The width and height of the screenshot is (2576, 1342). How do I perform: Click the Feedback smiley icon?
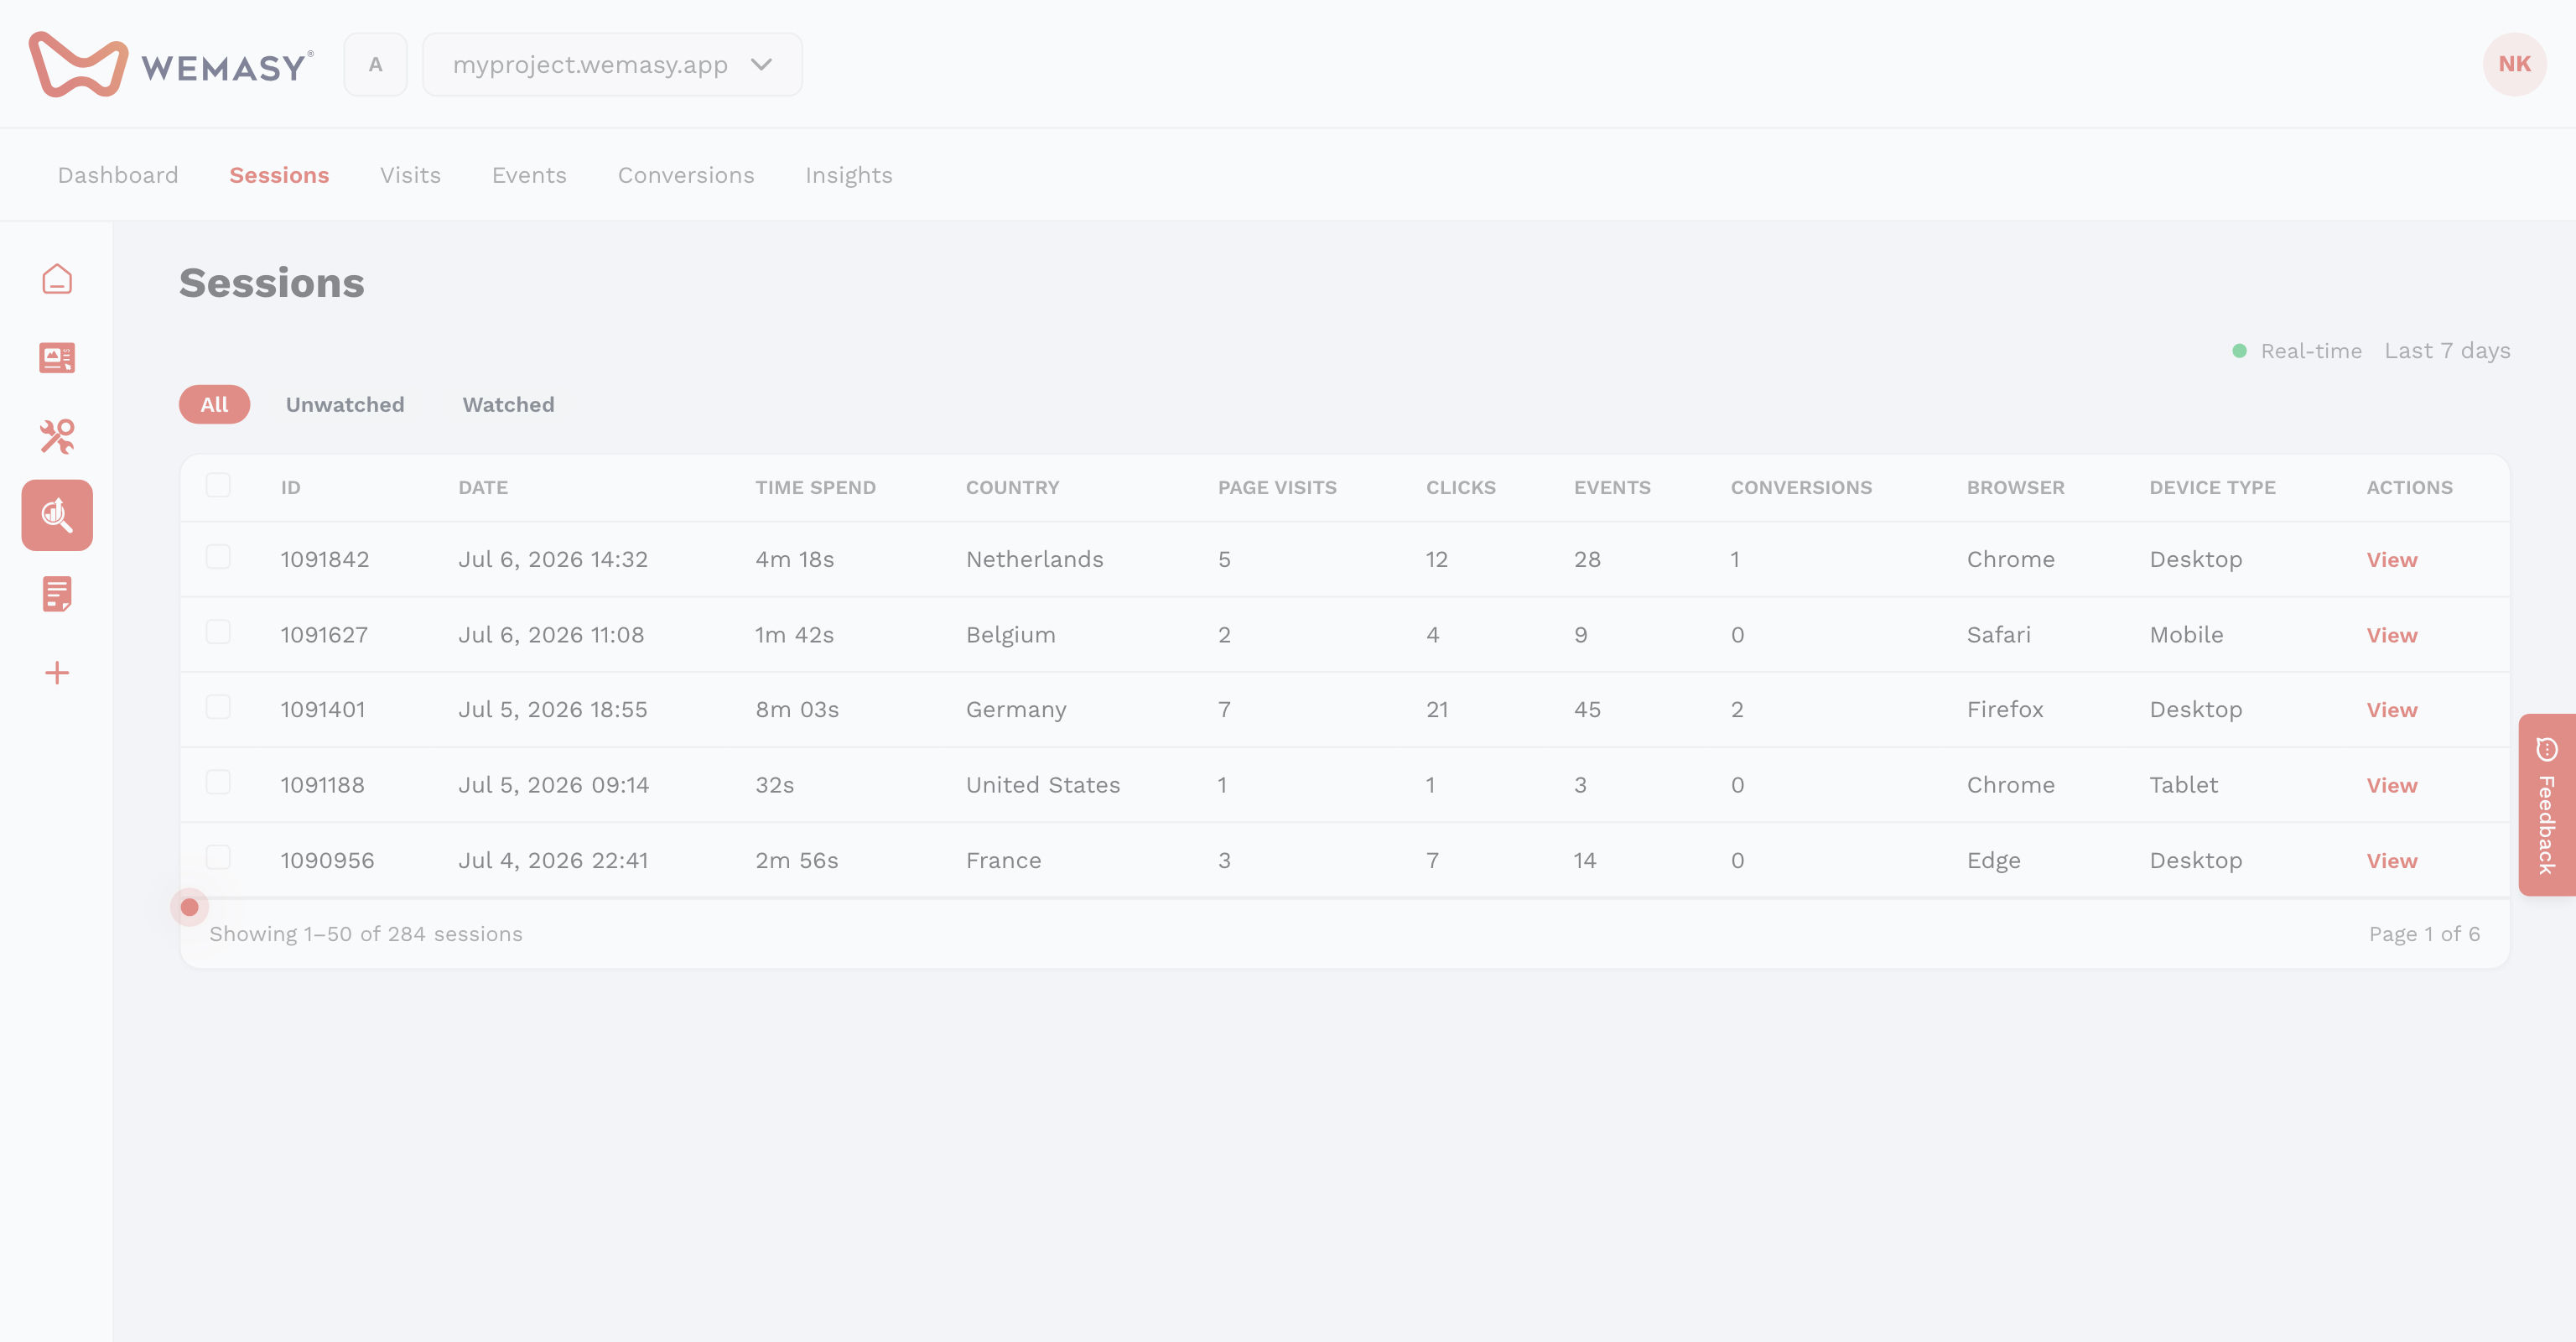click(x=2546, y=749)
